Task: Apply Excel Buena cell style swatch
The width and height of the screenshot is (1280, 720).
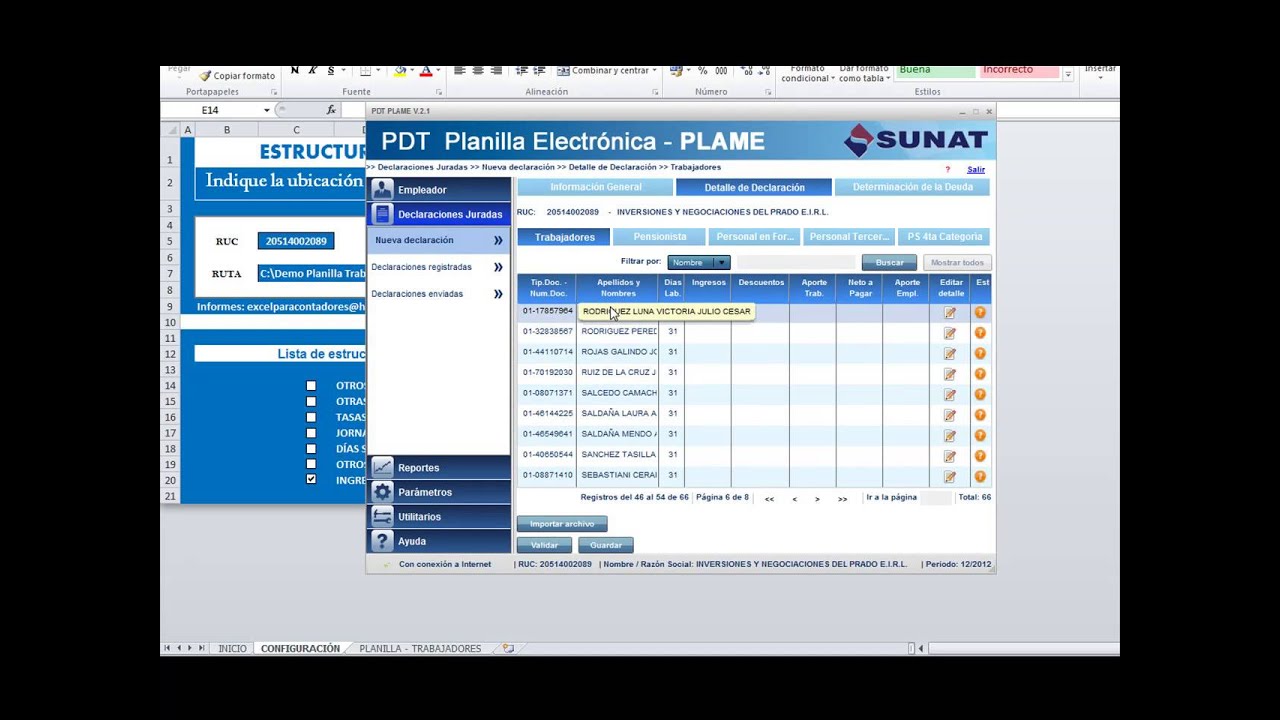Action: coord(935,71)
